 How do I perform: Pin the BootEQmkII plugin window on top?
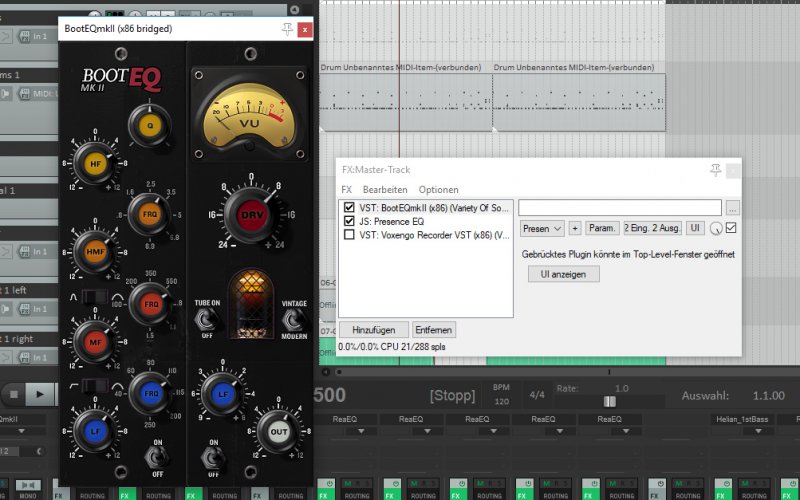[x=287, y=29]
